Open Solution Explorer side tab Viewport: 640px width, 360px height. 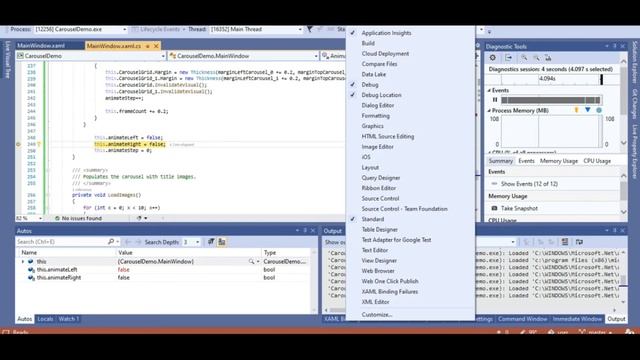pos(634,62)
